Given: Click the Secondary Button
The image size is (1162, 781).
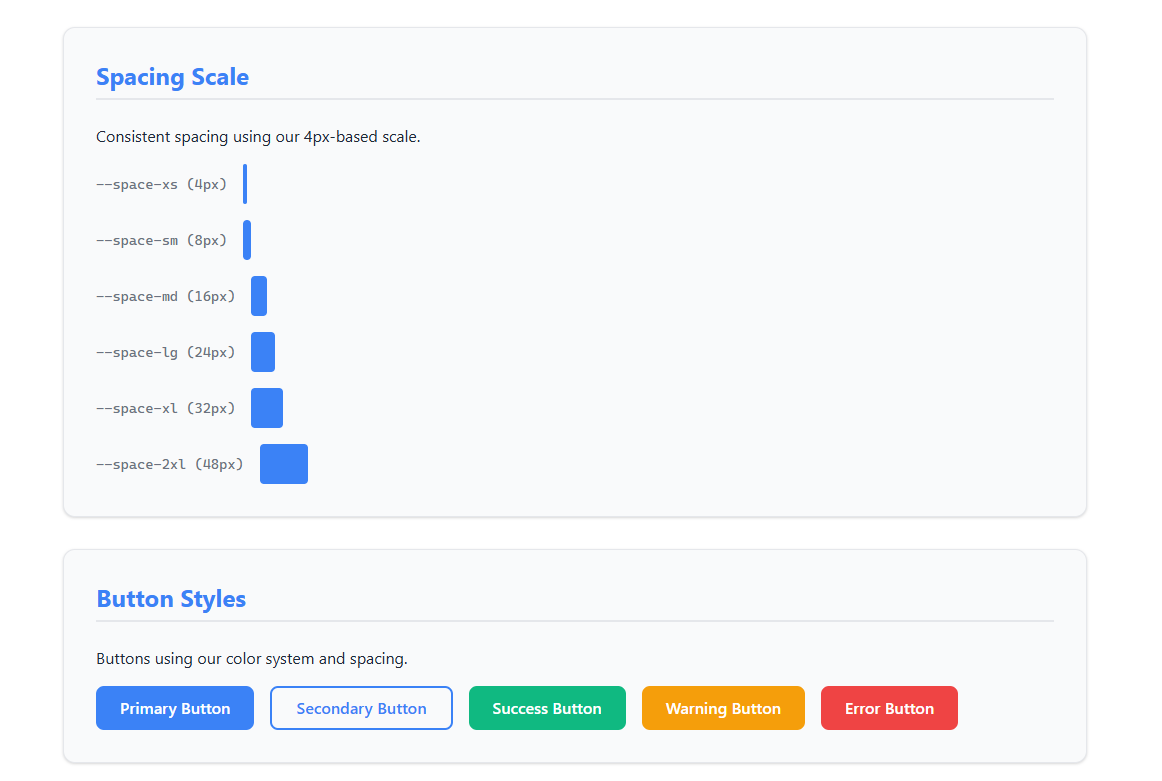Looking at the screenshot, I should point(361,708).
